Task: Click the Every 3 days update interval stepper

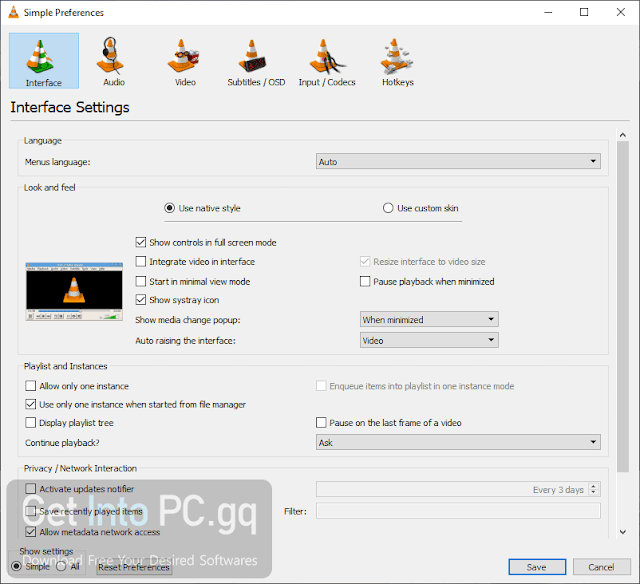Action: coord(594,489)
